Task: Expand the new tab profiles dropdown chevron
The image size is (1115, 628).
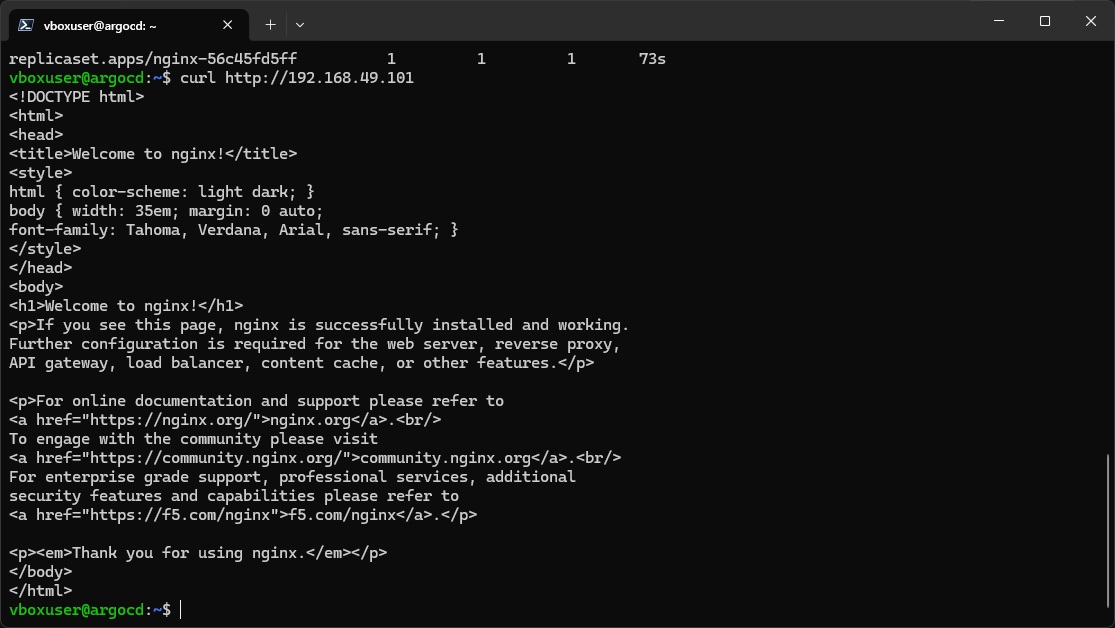Action: click(x=299, y=25)
